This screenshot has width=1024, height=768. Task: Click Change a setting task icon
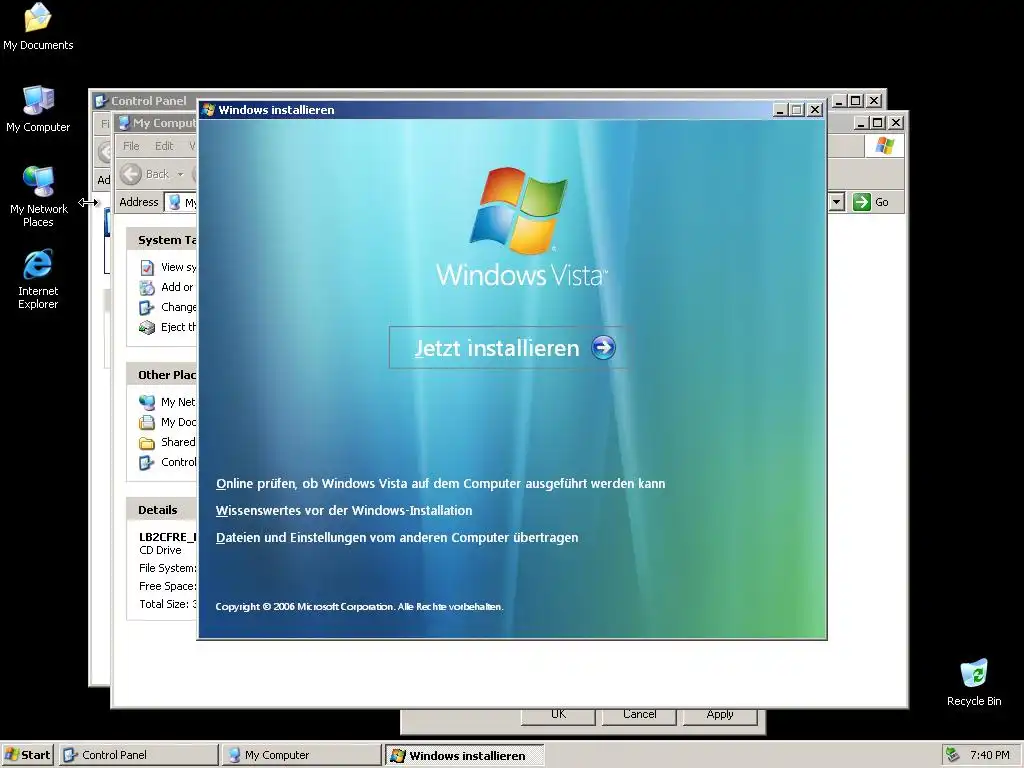(147, 308)
